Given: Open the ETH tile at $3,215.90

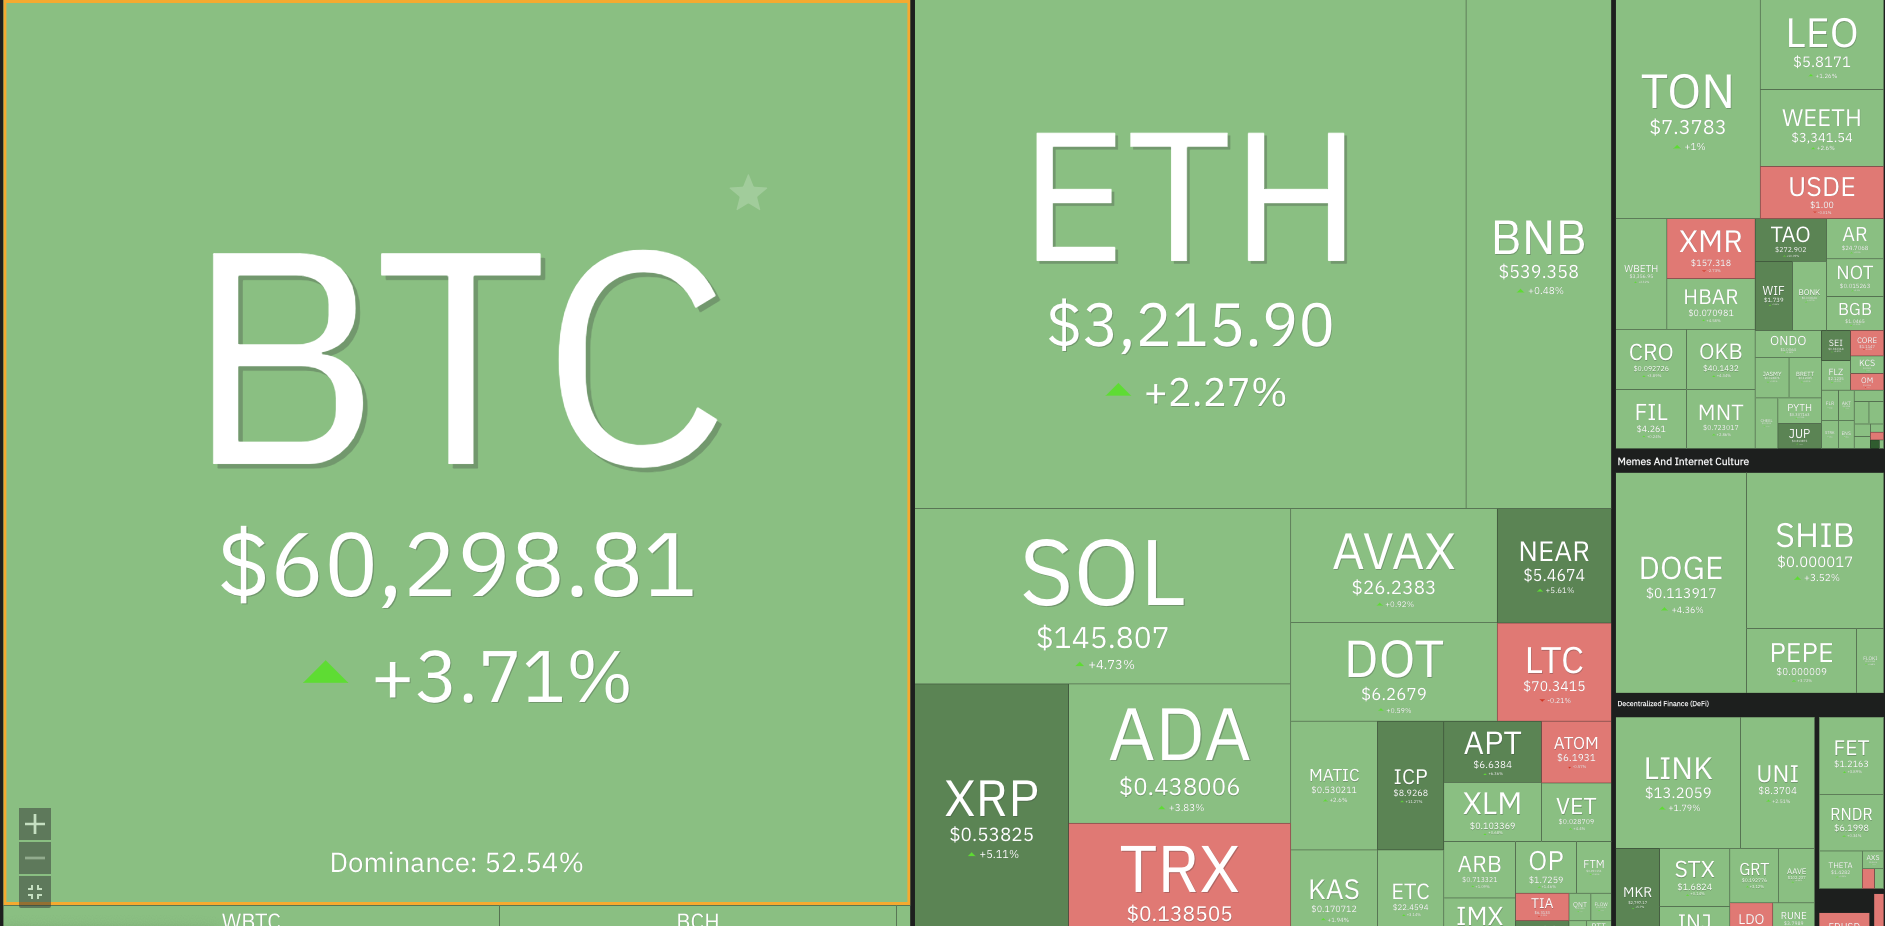Looking at the screenshot, I should [x=1190, y=254].
